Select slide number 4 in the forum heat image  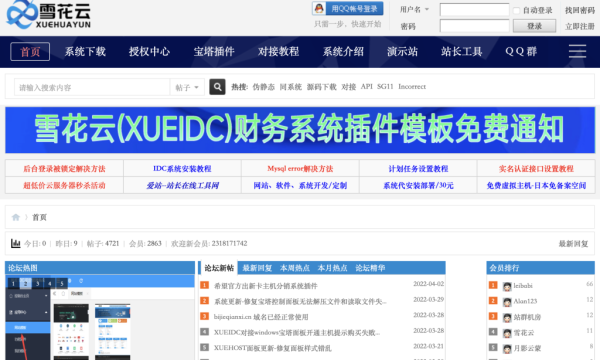50,283
